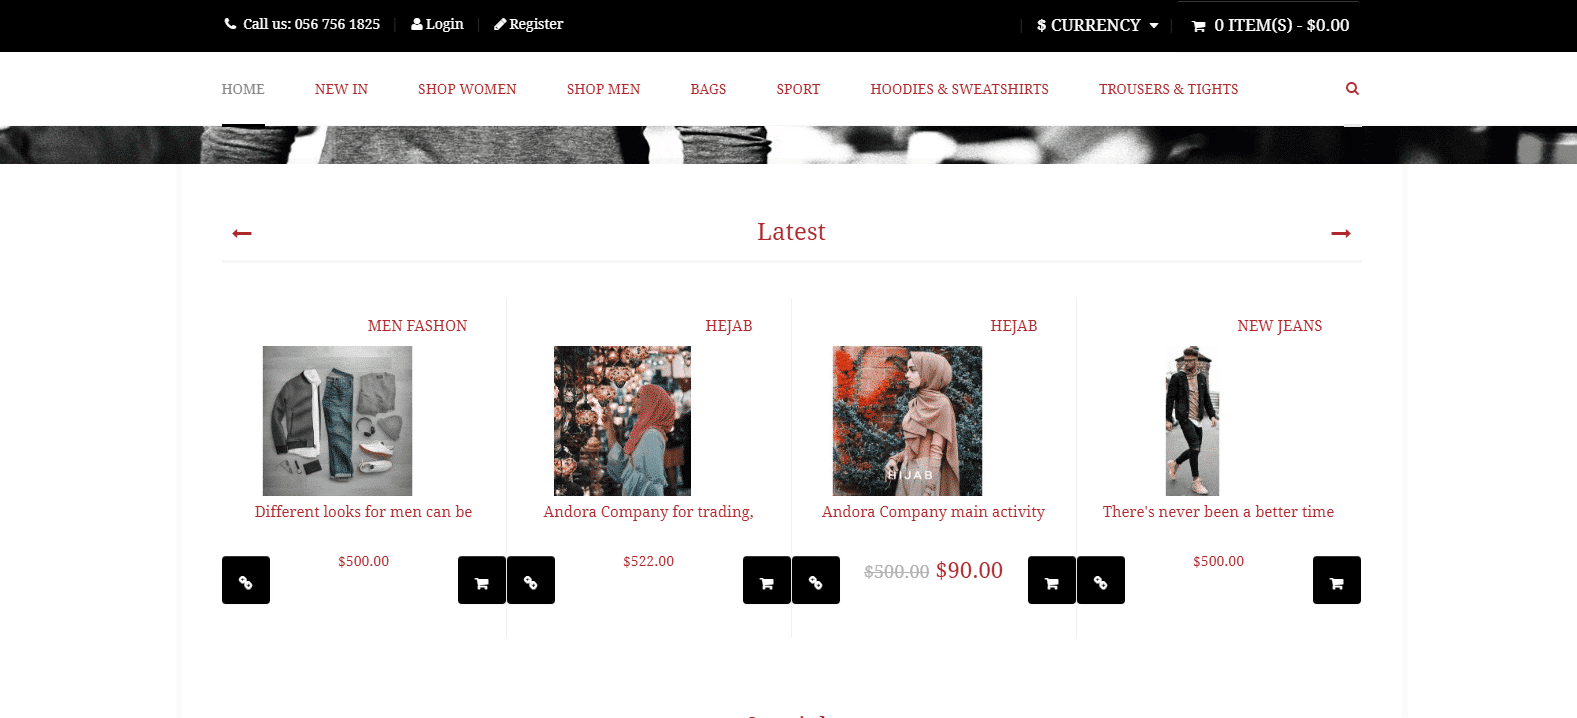Click the Login link
The image size is (1577, 718).
point(437,24)
